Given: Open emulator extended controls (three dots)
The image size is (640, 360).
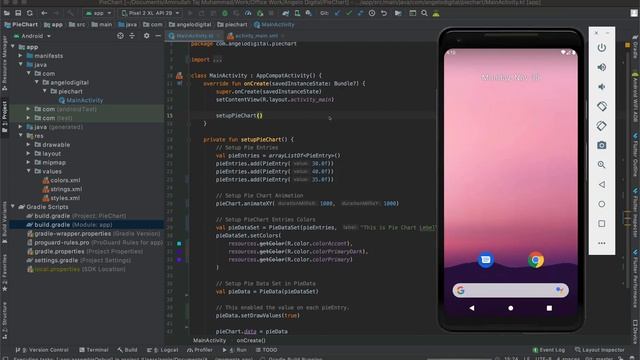Looking at the screenshot, I should (602, 243).
